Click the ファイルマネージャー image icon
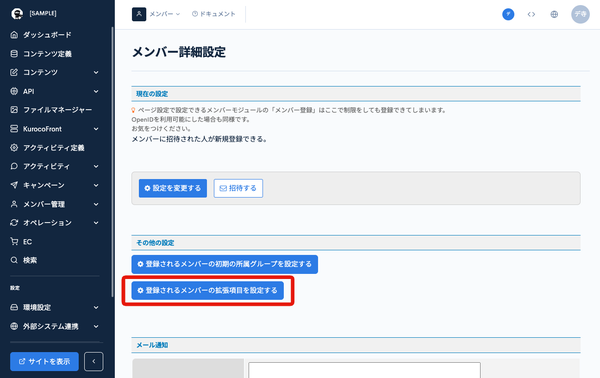The height and width of the screenshot is (378, 600). (14, 110)
